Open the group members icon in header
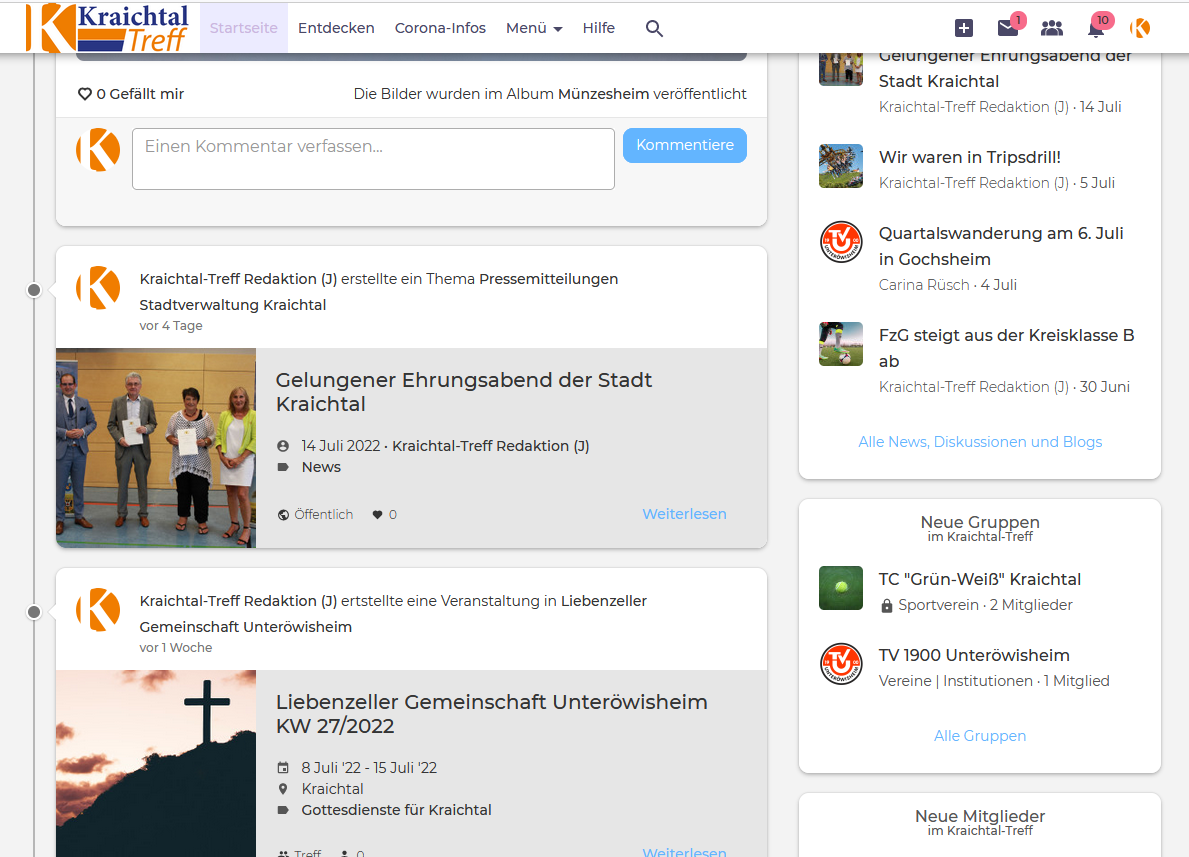The height and width of the screenshot is (857, 1189). (1052, 28)
